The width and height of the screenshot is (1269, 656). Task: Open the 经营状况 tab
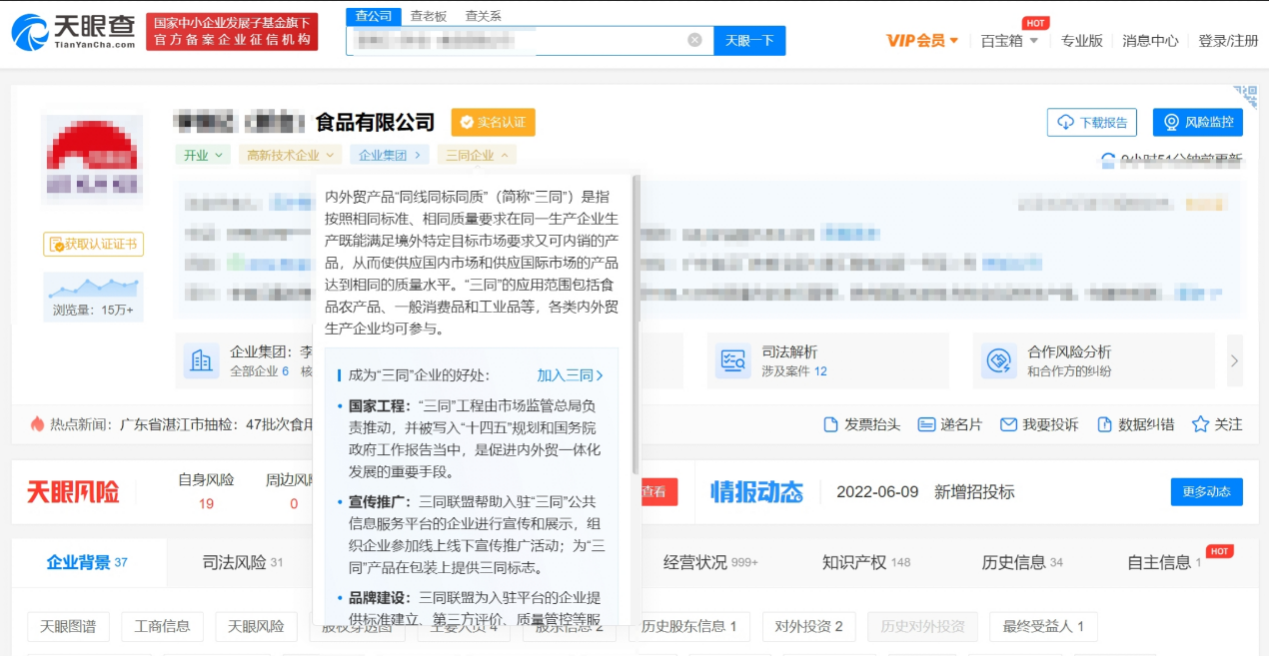point(710,562)
